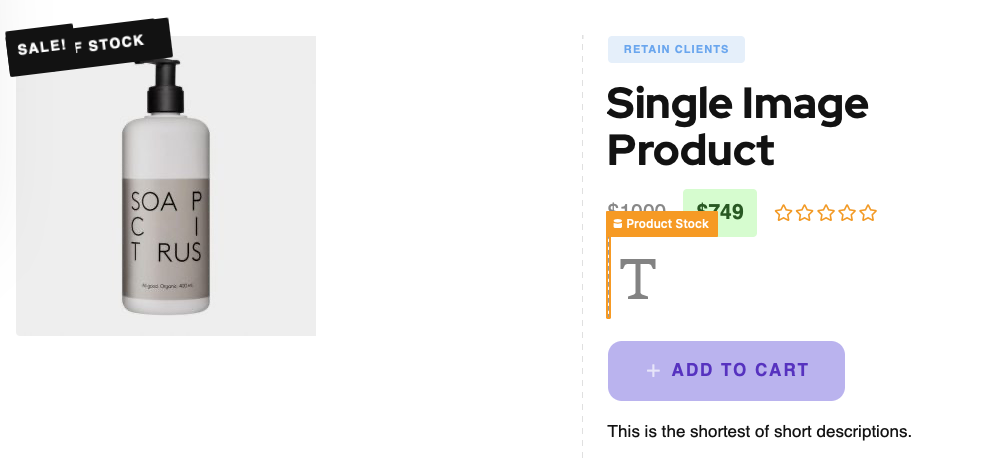Click the large T text placeholder icon
Image resolution: width=996 pixels, height=460 pixels.
tap(638, 279)
